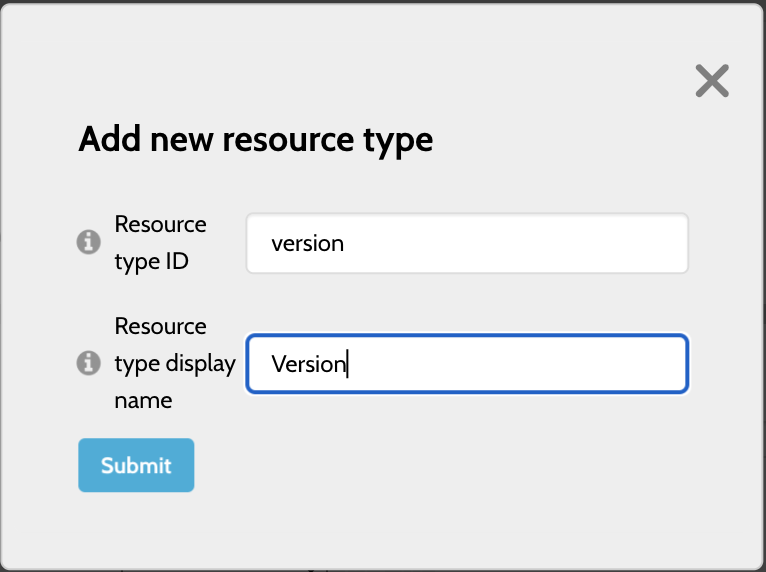Click the 'Resource type display name' label
This screenshot has height=572, width=766.
click(x=175, y=363)
